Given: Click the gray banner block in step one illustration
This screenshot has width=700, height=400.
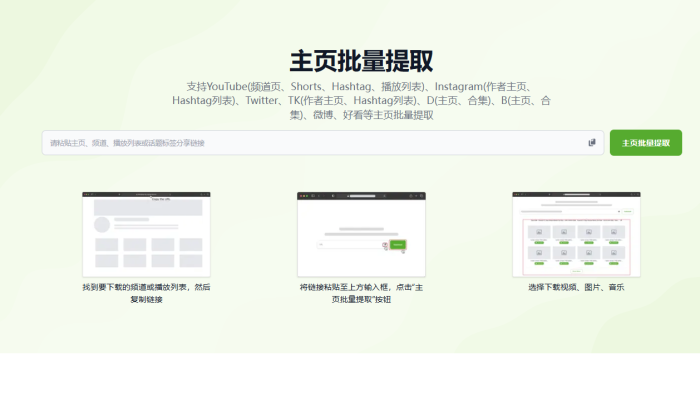Looking at the screenshot, I should click(x=146, y=208).
